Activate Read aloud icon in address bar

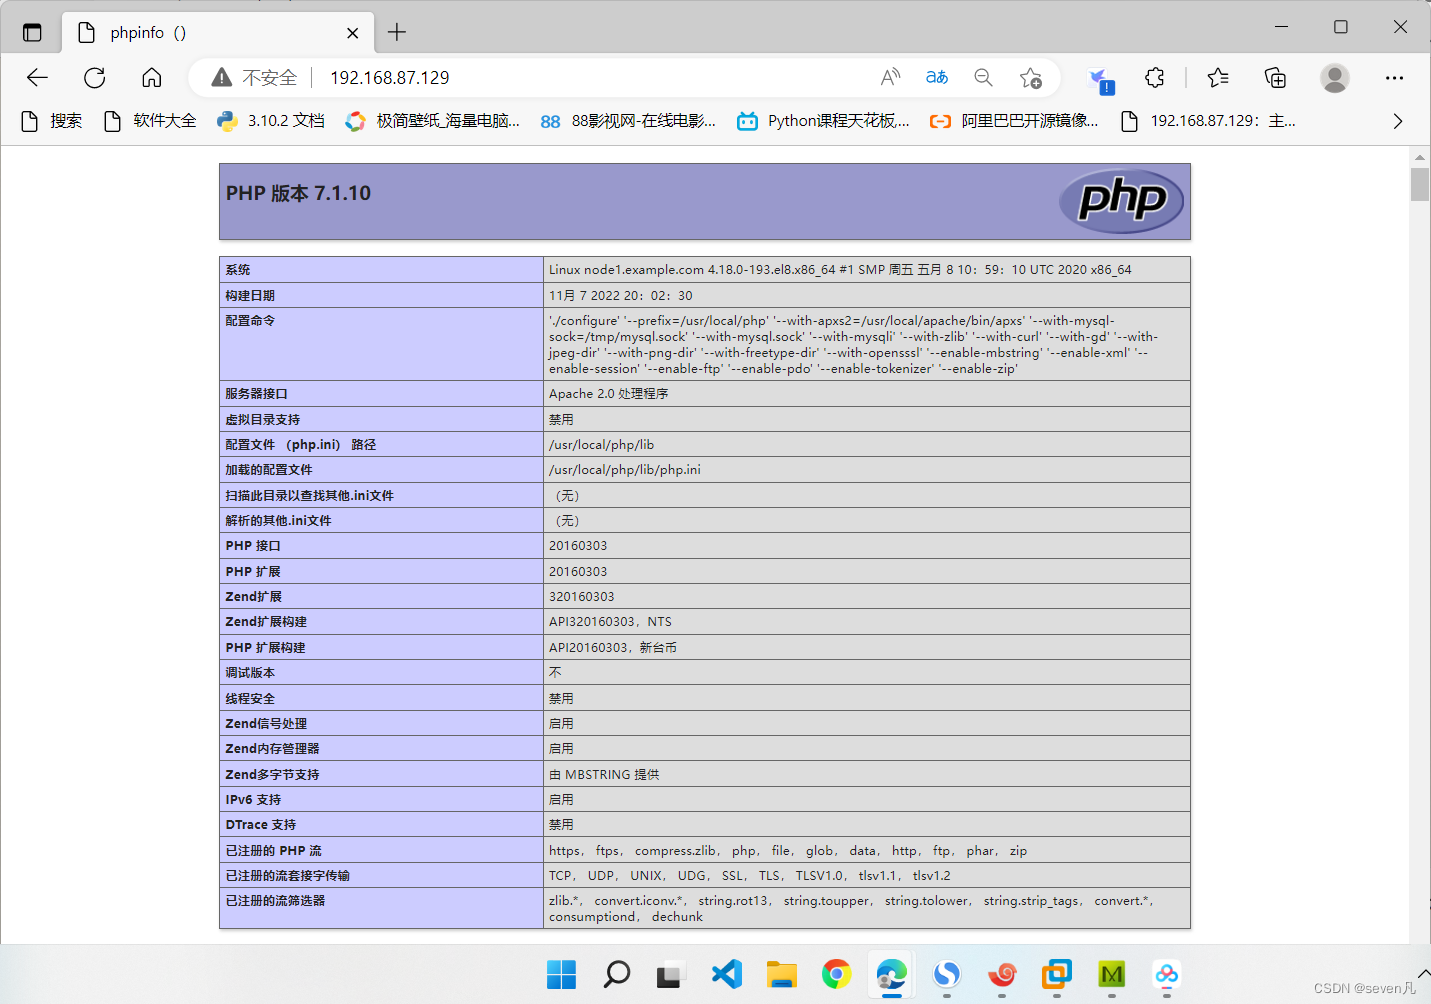890,77
